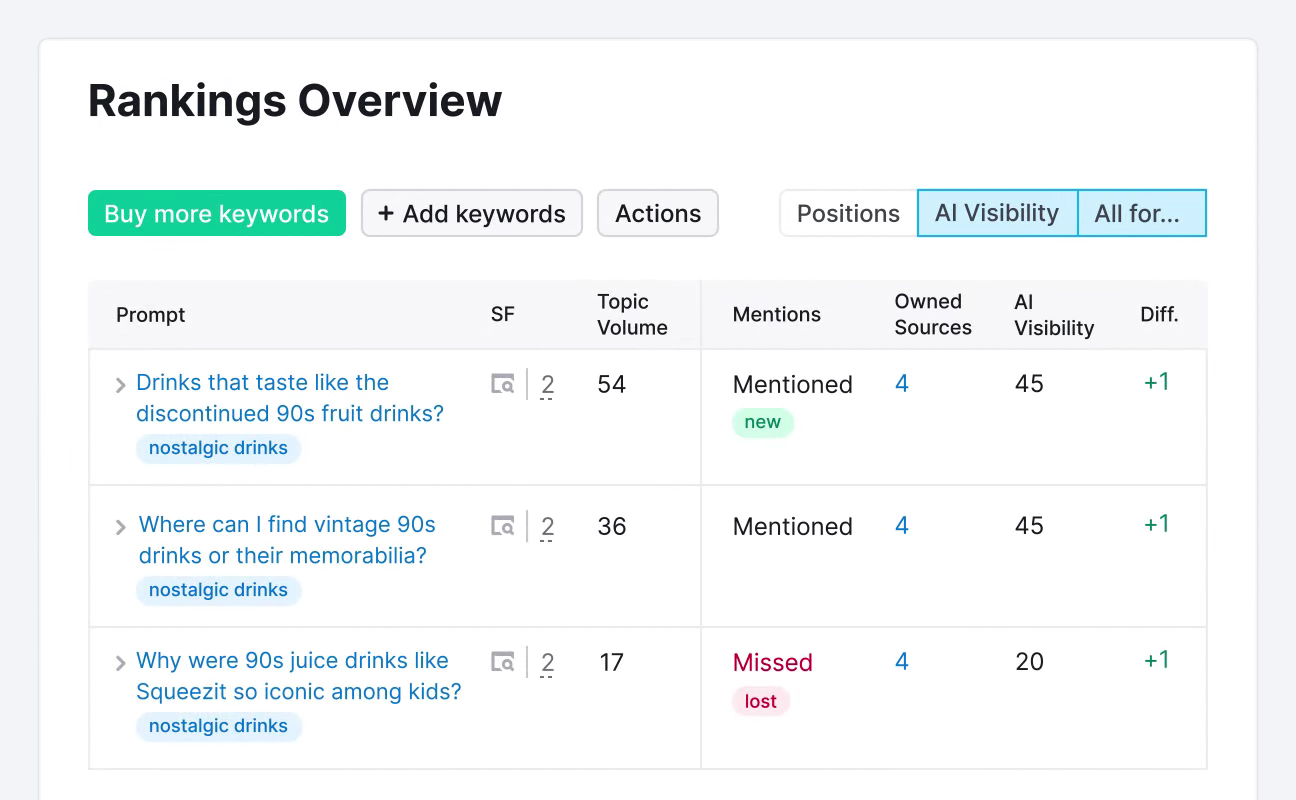Image resolution: width=1296 pixels, height=800 pixels.
Task: Click the Missed status in Squeezit row
Action: (772, 662)
